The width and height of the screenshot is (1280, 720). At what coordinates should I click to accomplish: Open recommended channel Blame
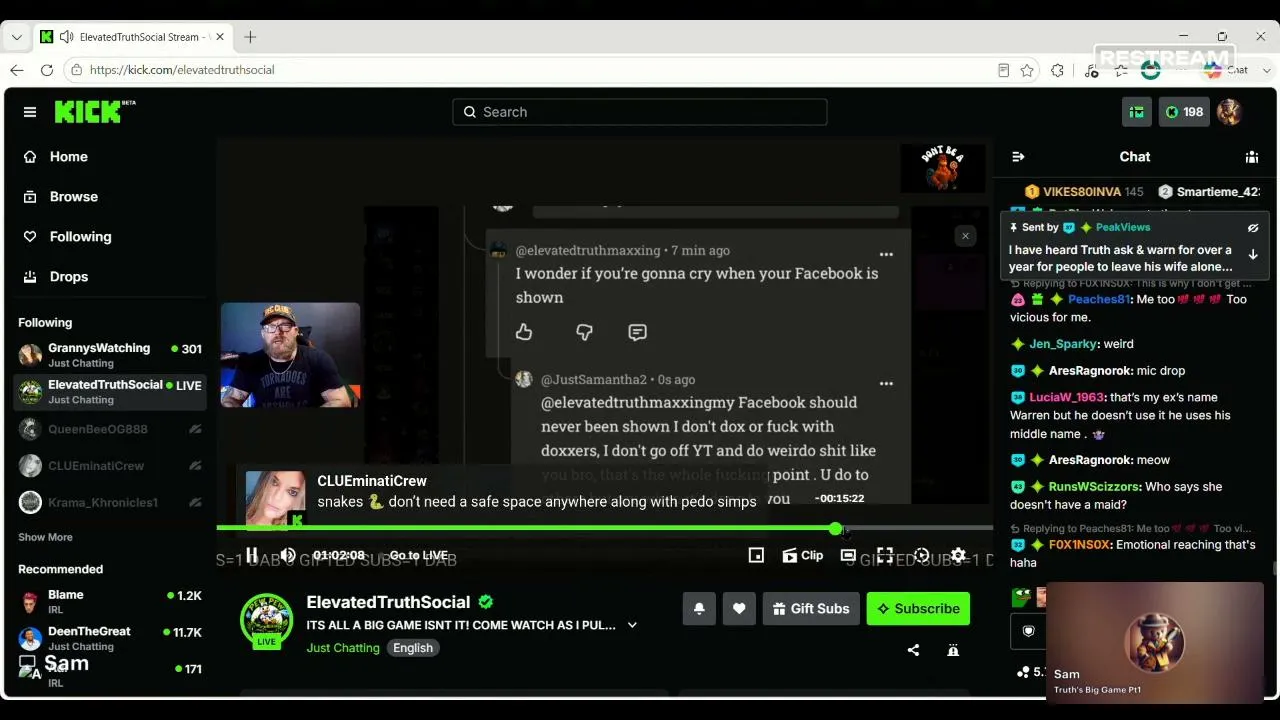point(110,602)
